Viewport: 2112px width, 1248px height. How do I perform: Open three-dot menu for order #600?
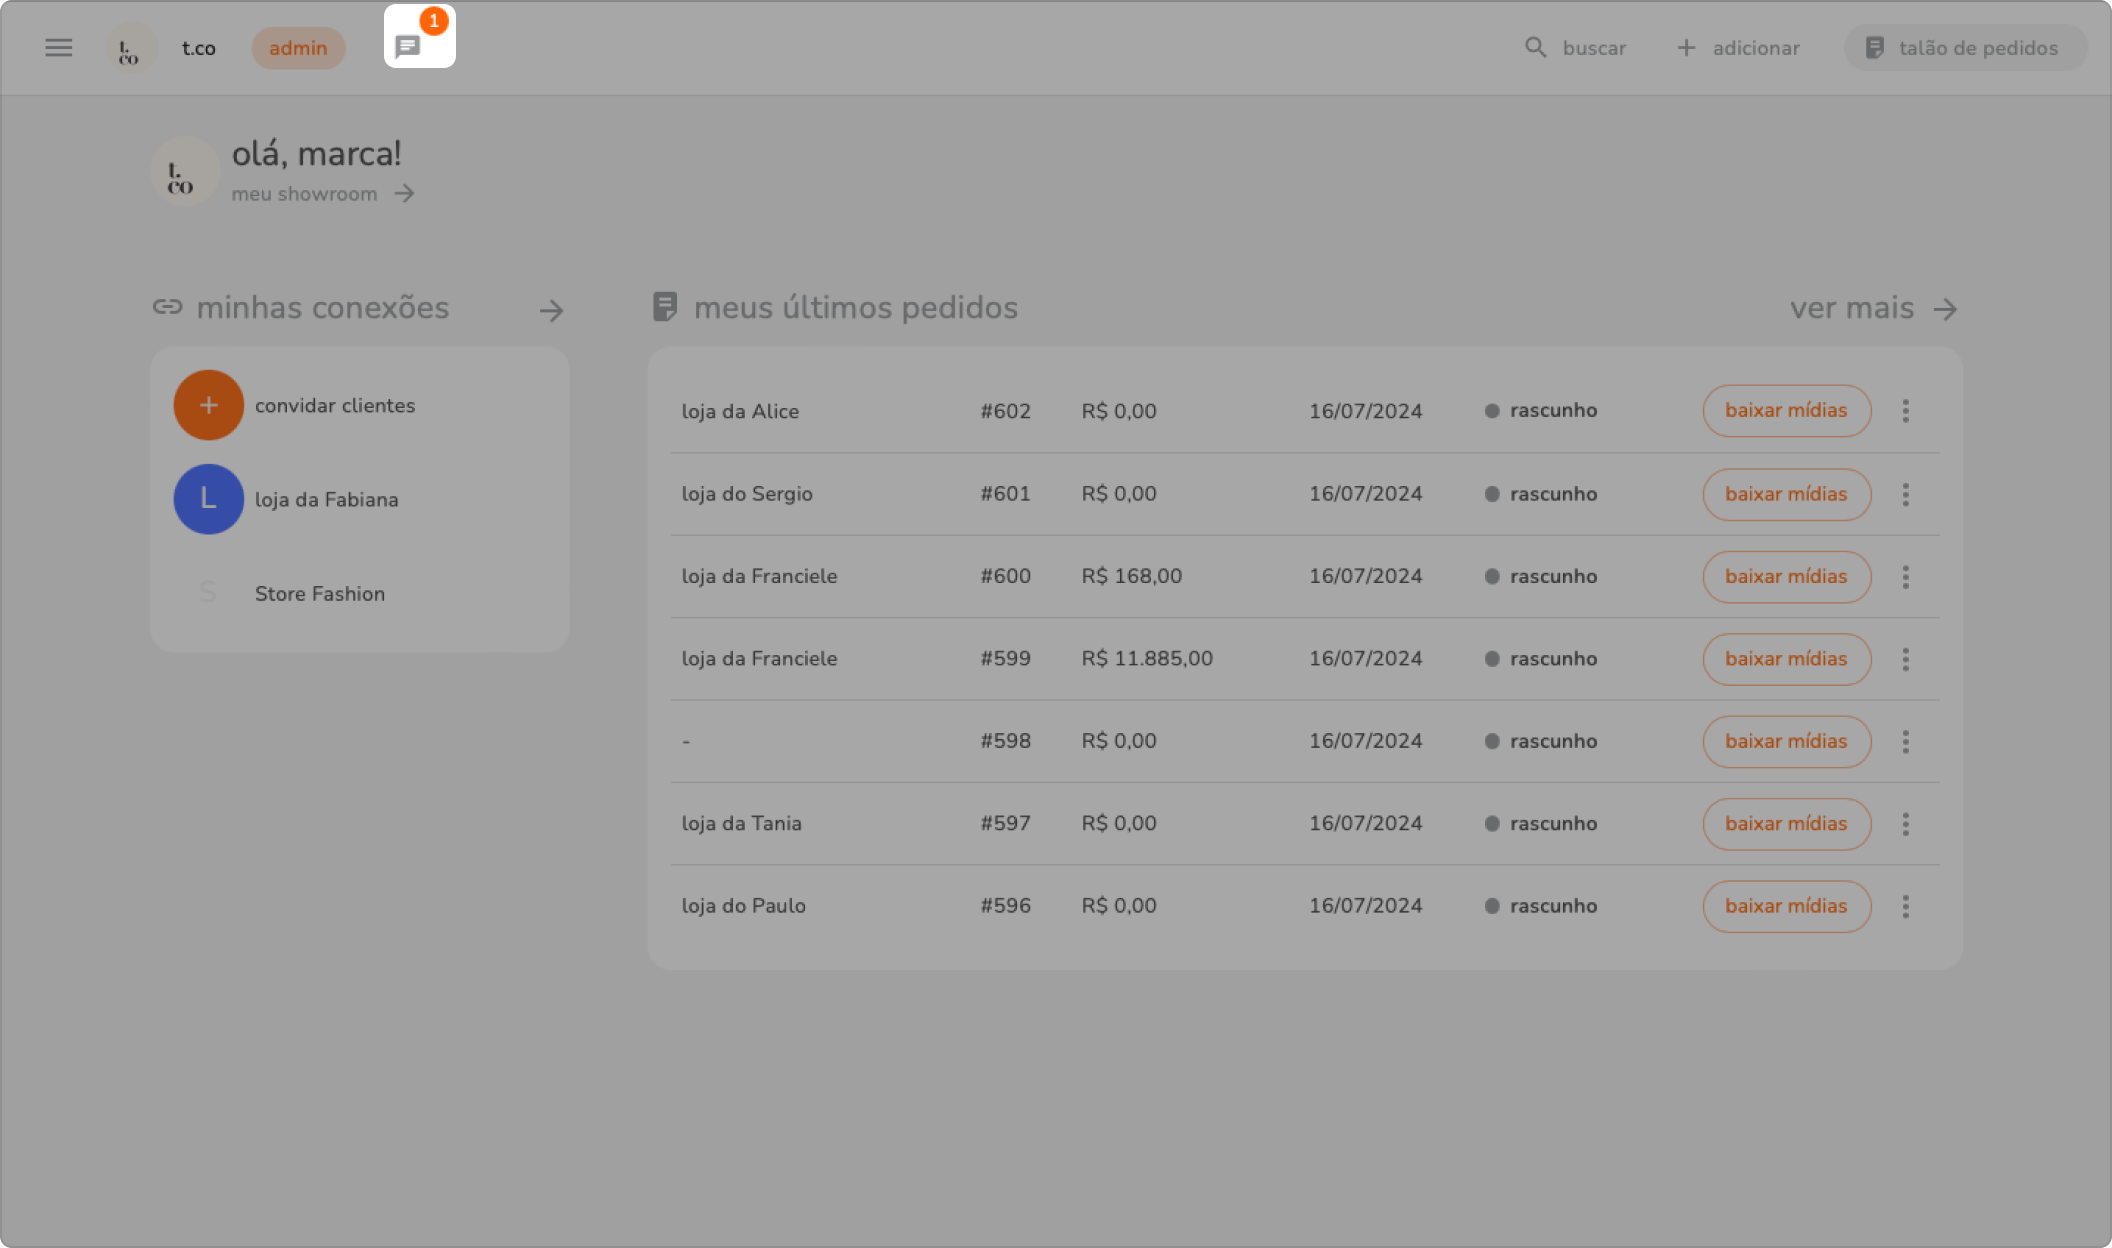click(1905, 577)
